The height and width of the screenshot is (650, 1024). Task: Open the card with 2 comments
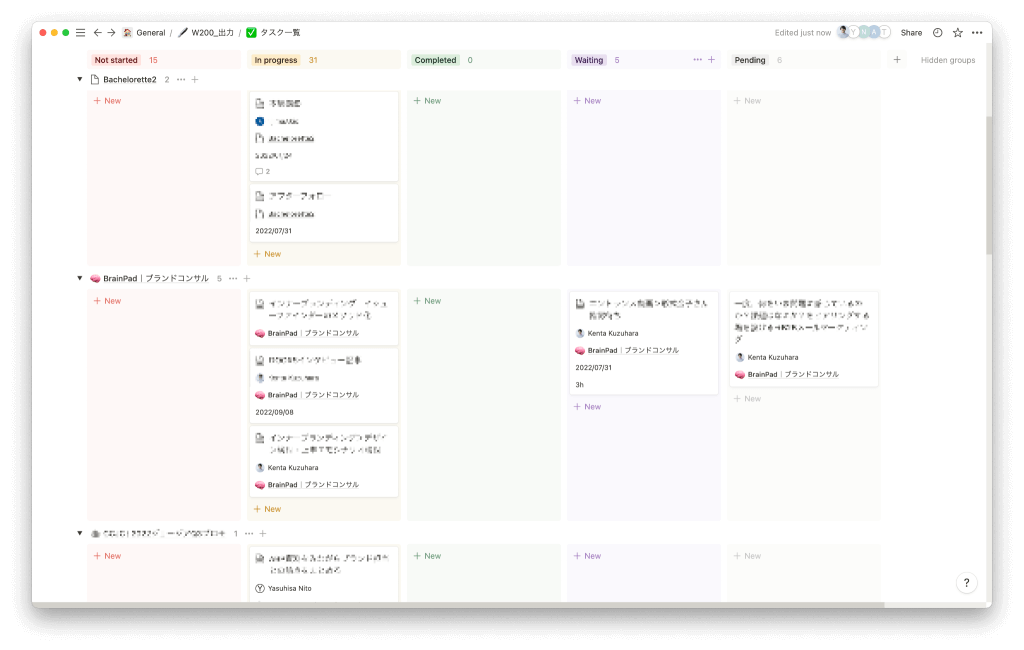[x=324, y=137]
